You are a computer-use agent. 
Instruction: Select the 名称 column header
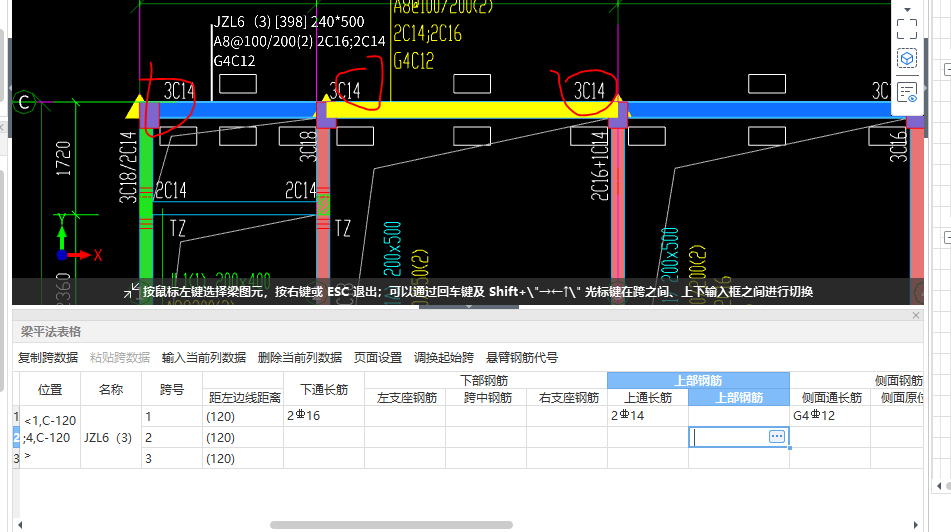click(x=111, y=389)
